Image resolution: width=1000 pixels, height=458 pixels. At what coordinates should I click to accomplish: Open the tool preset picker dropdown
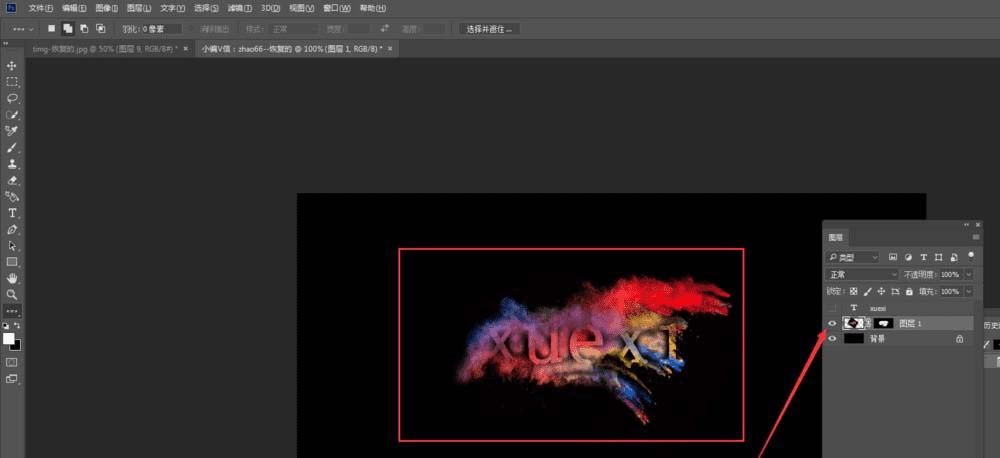(23, 29)
